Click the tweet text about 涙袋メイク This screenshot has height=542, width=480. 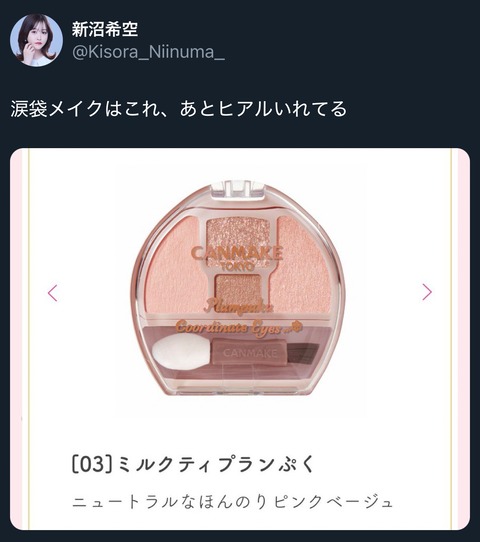coord(179,109)
